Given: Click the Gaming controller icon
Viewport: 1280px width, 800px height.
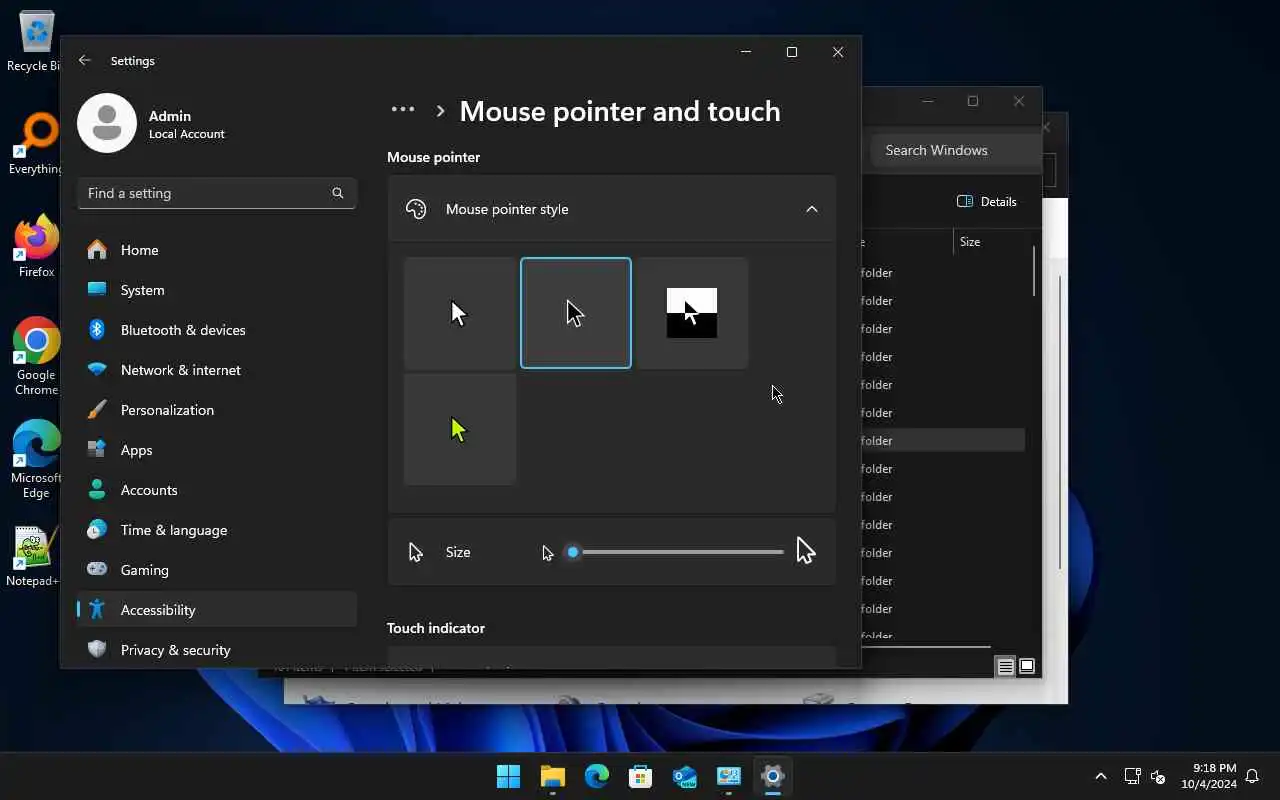Looking at the screenshot, I should 97,570.
